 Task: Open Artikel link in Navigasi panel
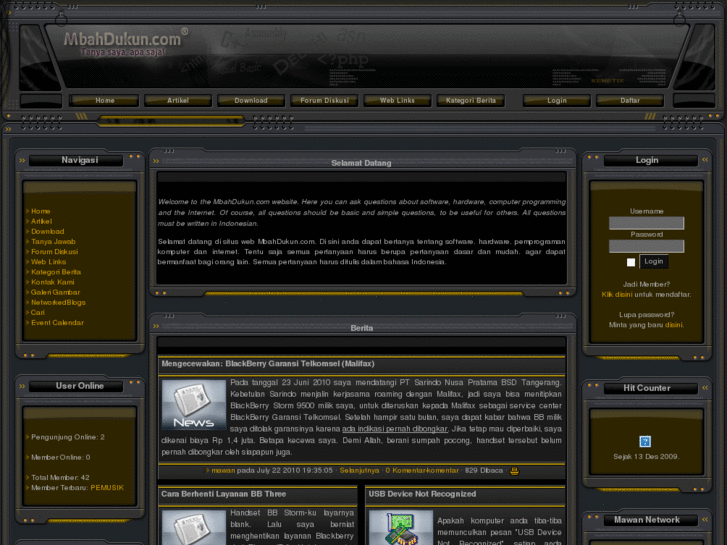tap(41, 221)
